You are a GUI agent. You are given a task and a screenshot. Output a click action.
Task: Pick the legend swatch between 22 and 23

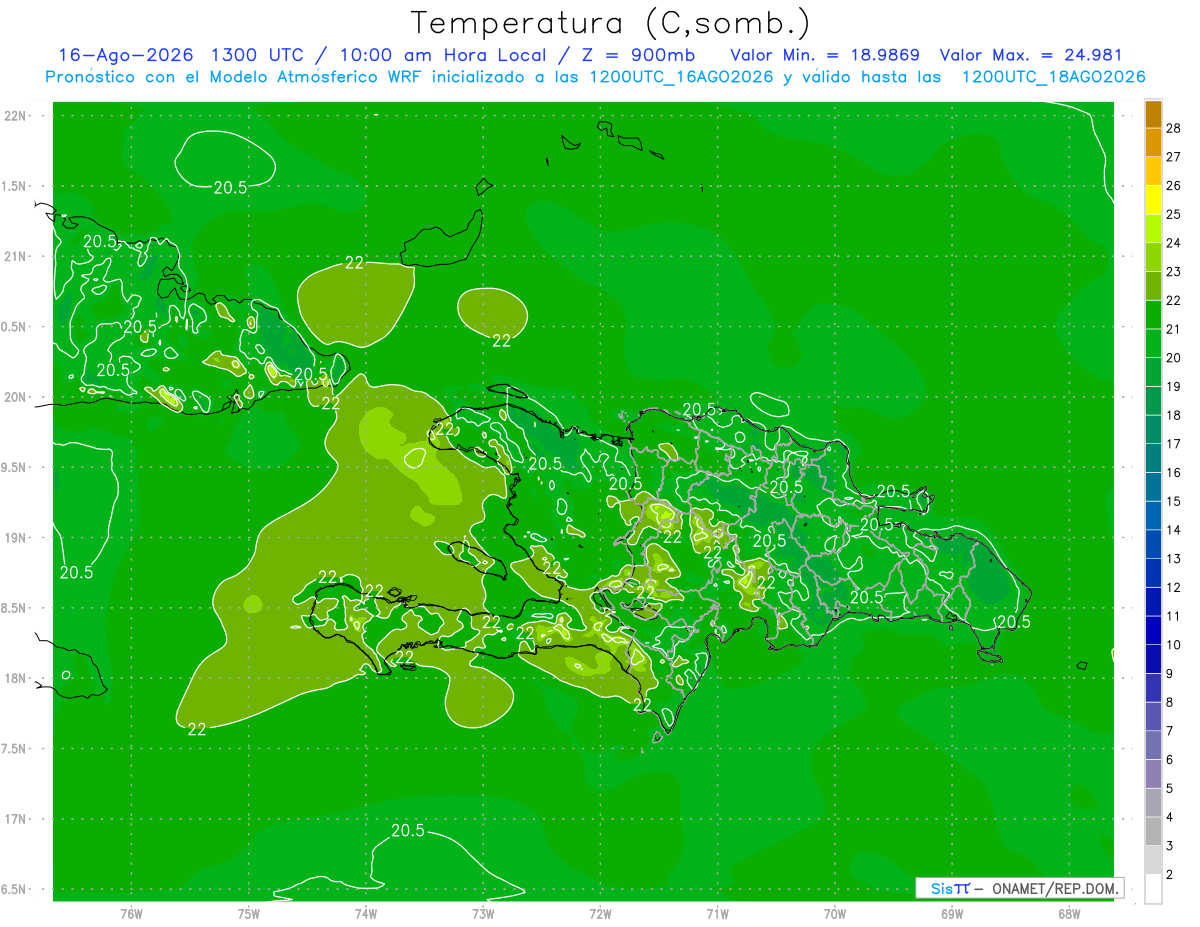point(1153,286)
